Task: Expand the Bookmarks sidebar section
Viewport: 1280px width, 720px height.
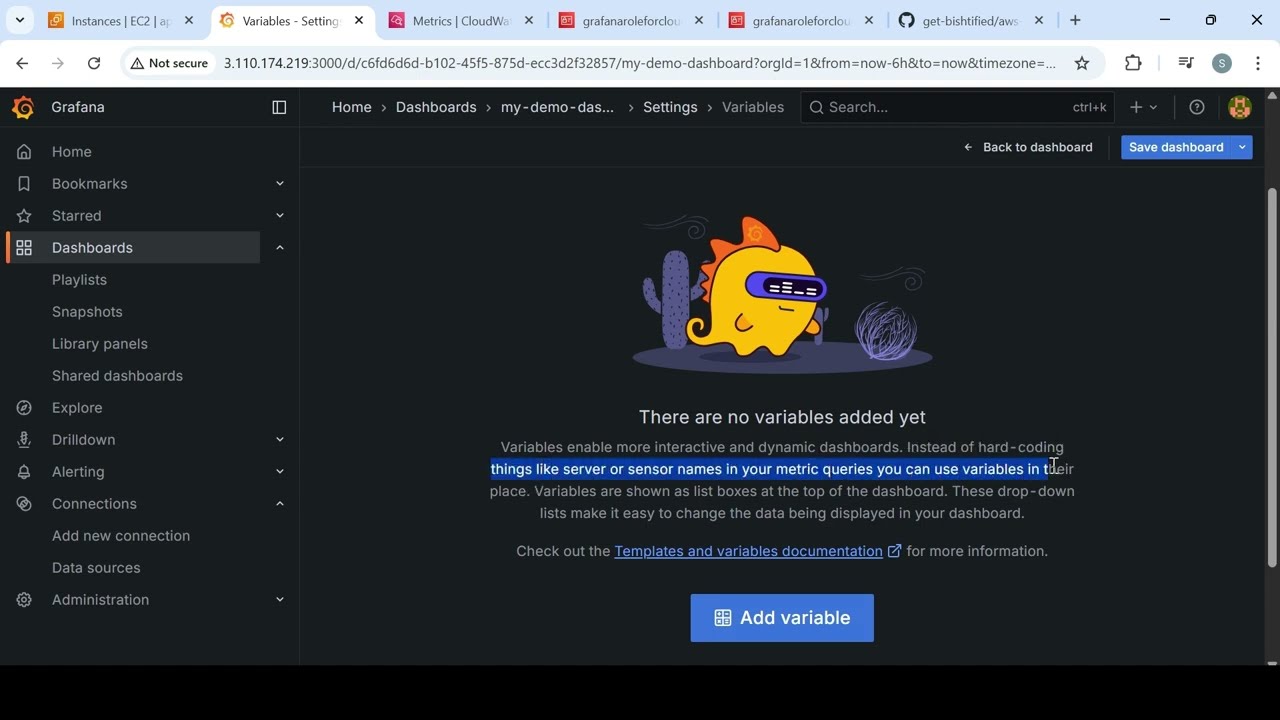Action: [x=280, y=184]
